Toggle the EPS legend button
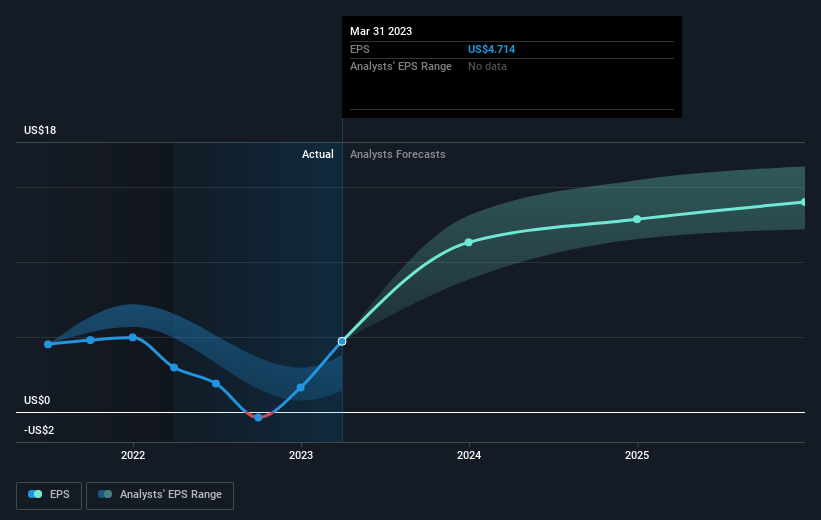Viewport: 821px width, 520px height. 49,495
